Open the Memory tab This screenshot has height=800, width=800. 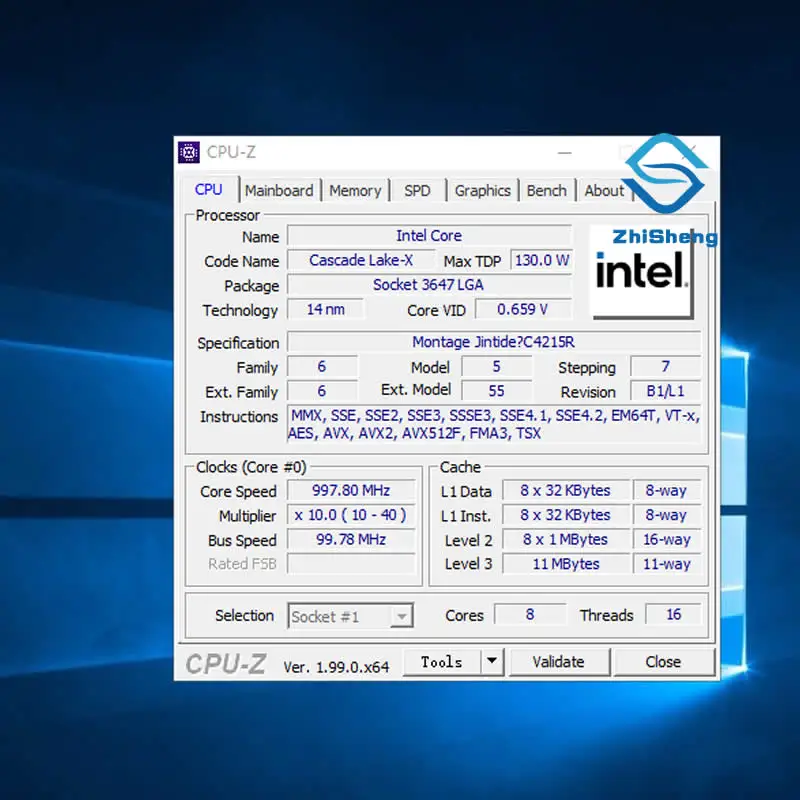coord(355,190)
